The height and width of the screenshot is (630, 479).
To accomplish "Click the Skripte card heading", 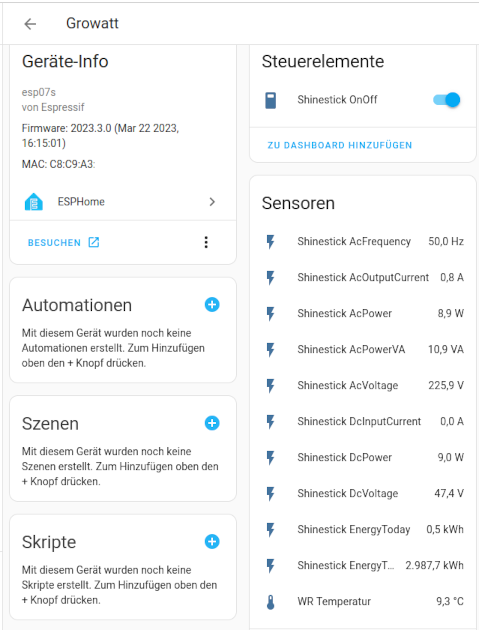I will tap(49, 542).
